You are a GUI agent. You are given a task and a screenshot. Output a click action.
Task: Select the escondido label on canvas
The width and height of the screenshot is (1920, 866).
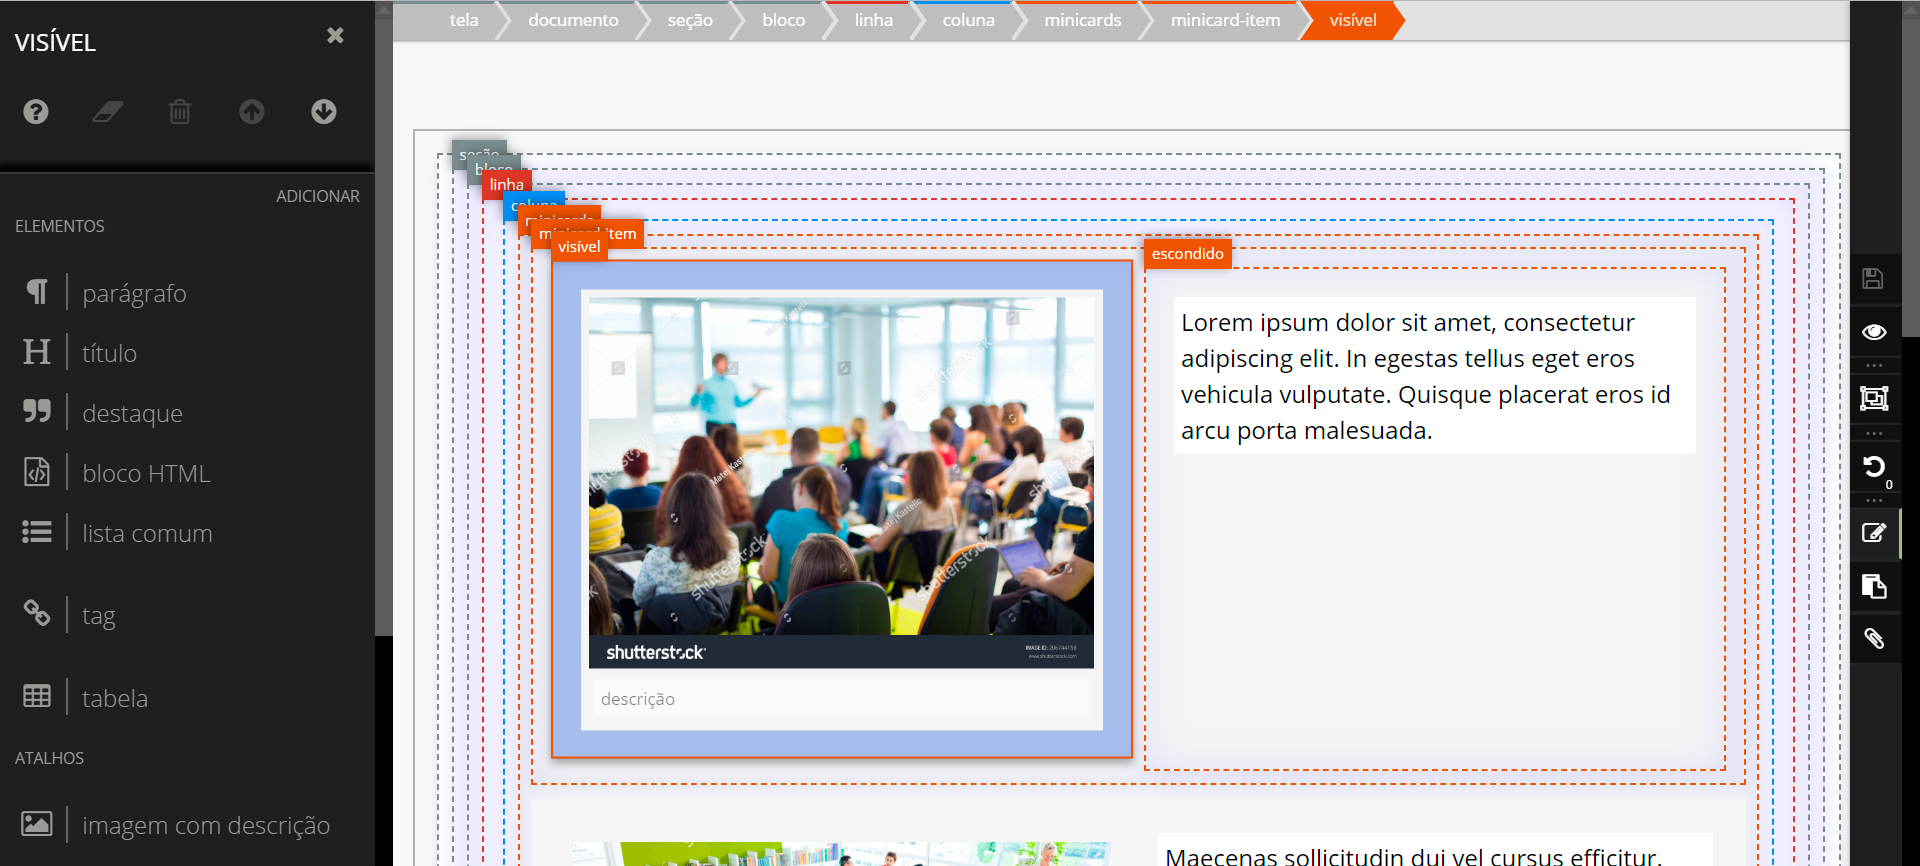[x=1187, y=254]
